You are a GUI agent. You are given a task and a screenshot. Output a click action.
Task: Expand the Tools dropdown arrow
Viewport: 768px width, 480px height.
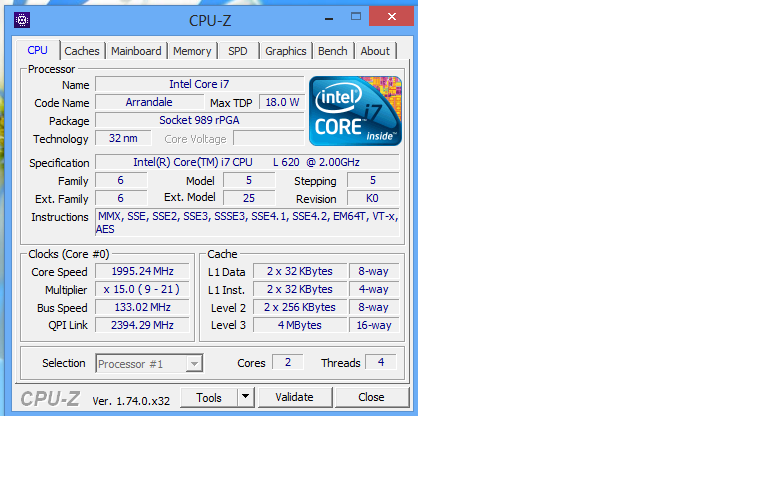click(246, 397)
